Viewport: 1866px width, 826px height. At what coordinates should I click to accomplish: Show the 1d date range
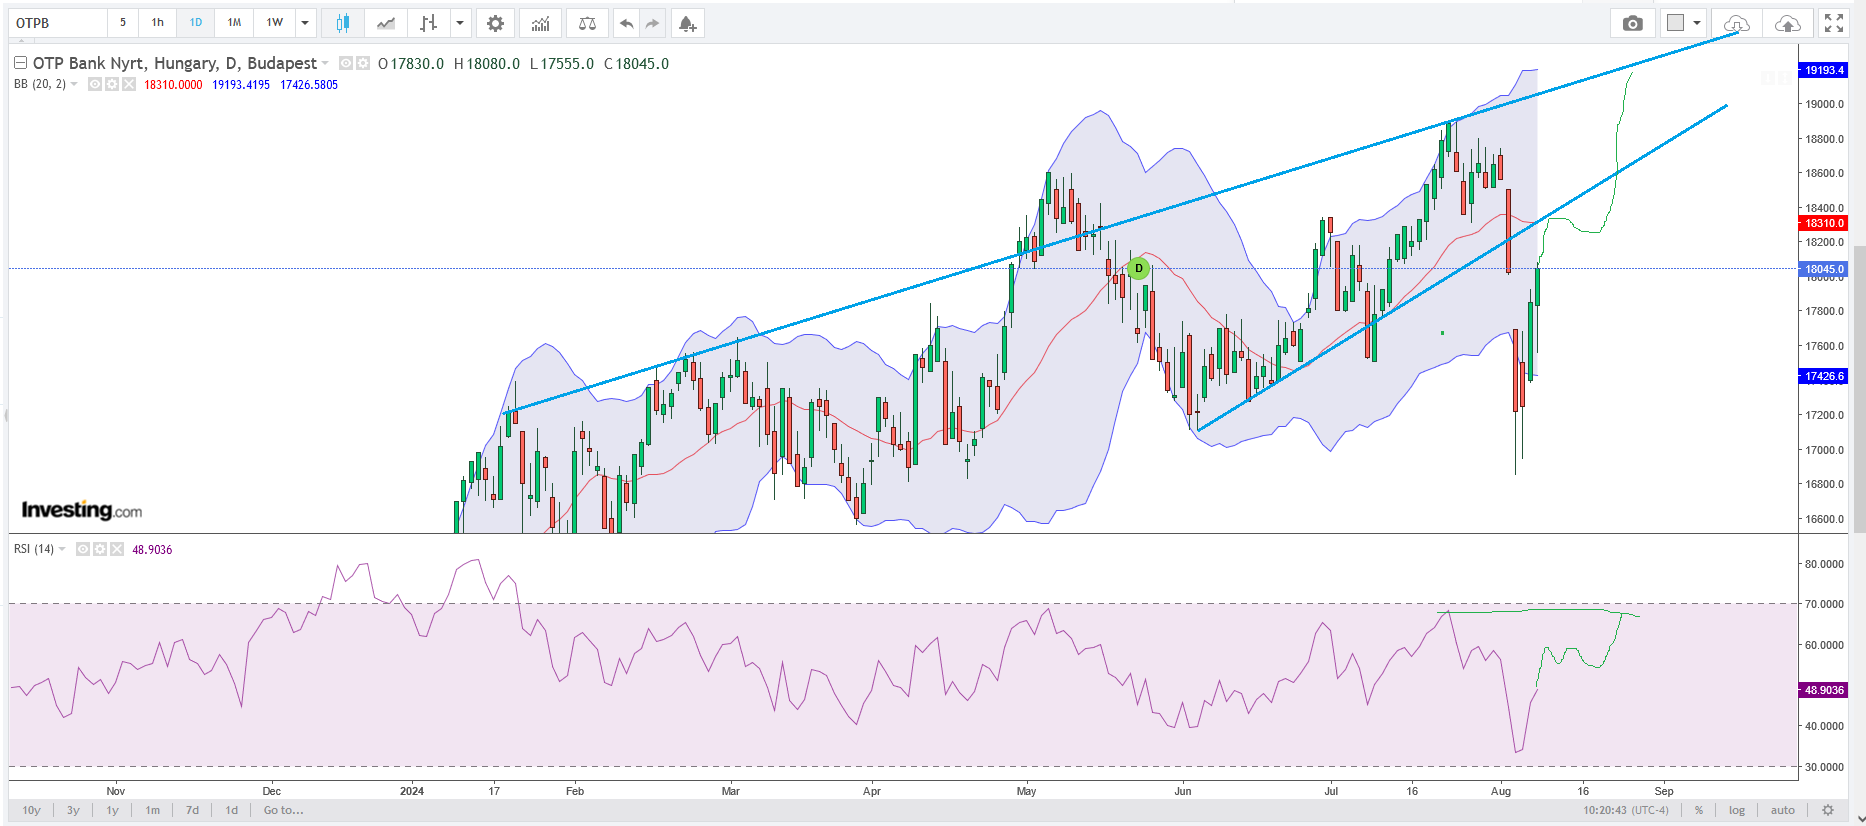tap(232, 810)
